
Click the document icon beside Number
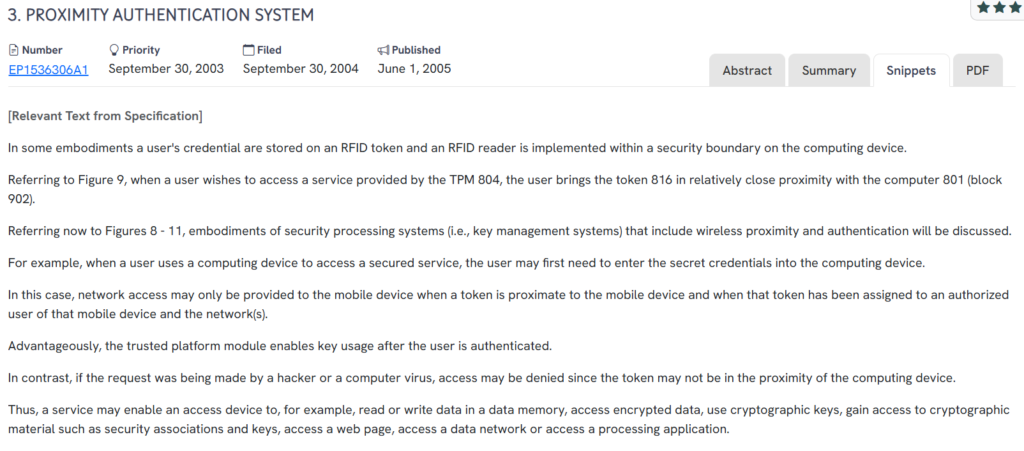click(x=13, y=50)
